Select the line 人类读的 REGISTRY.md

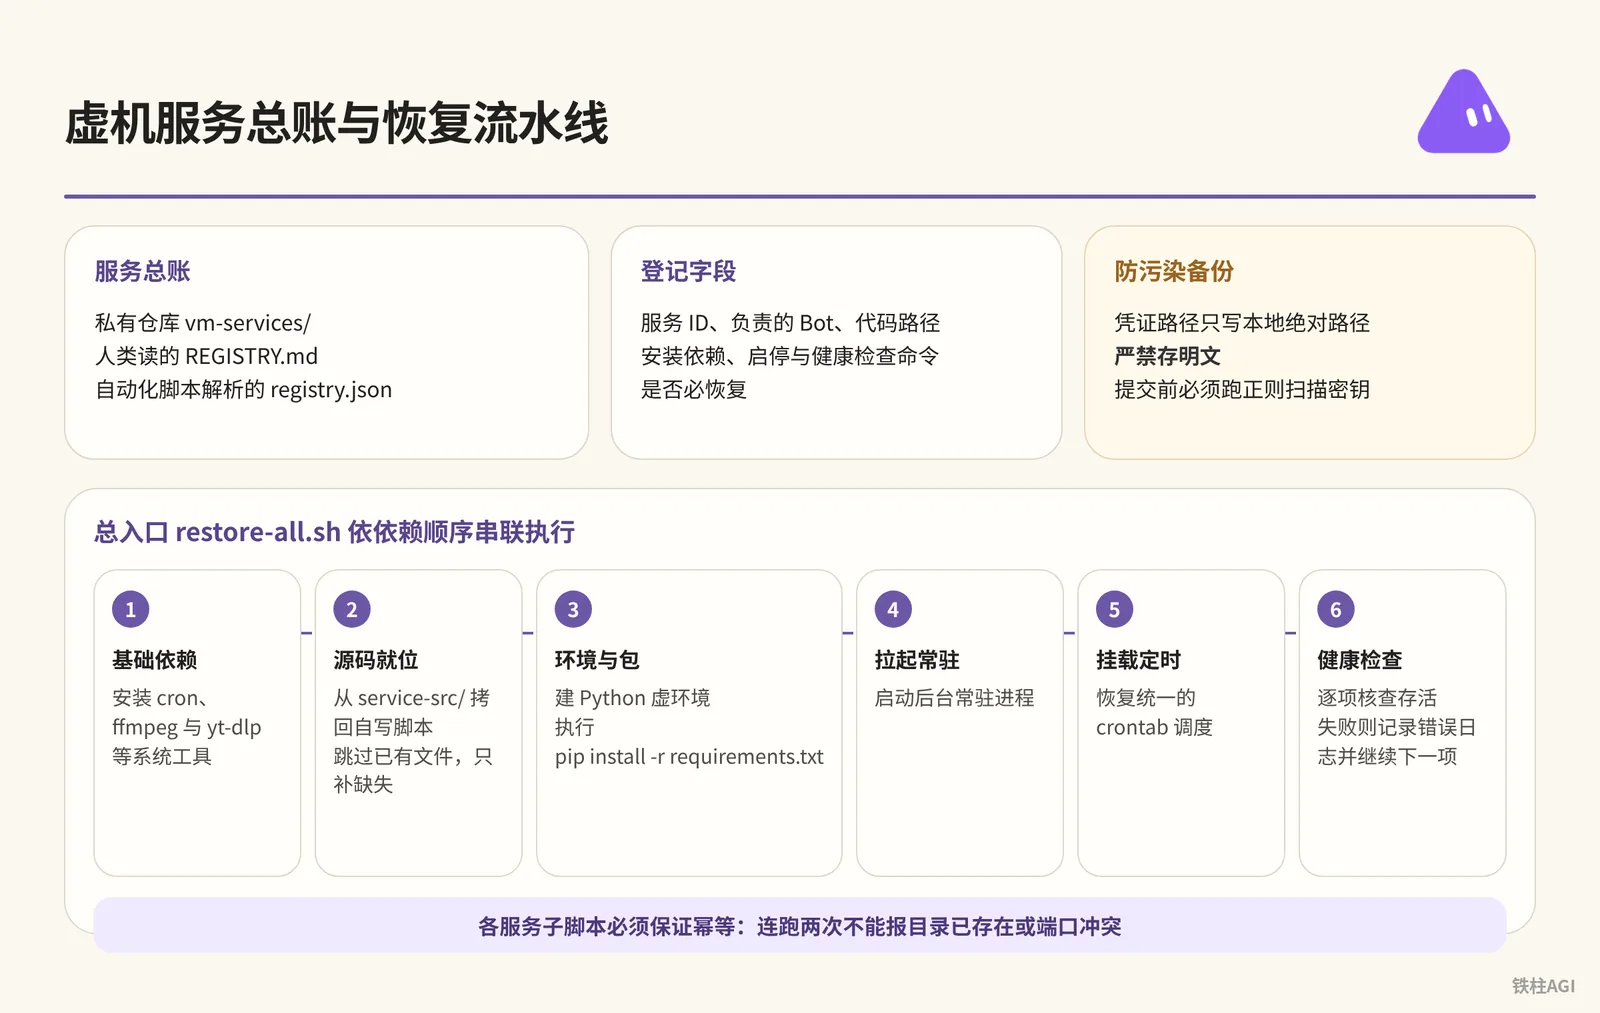tap(207, 356)
